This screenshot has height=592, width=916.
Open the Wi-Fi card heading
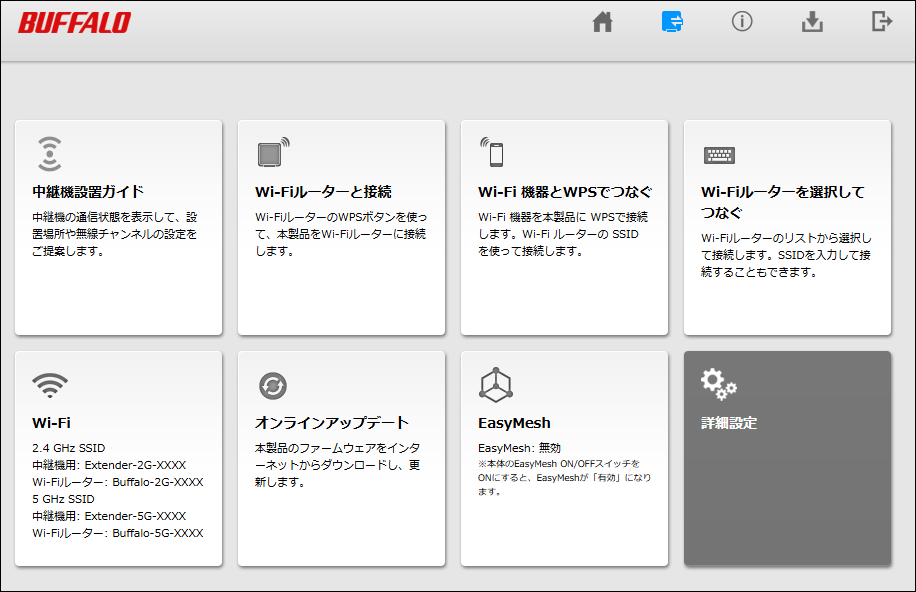click(x=51, y=423)
